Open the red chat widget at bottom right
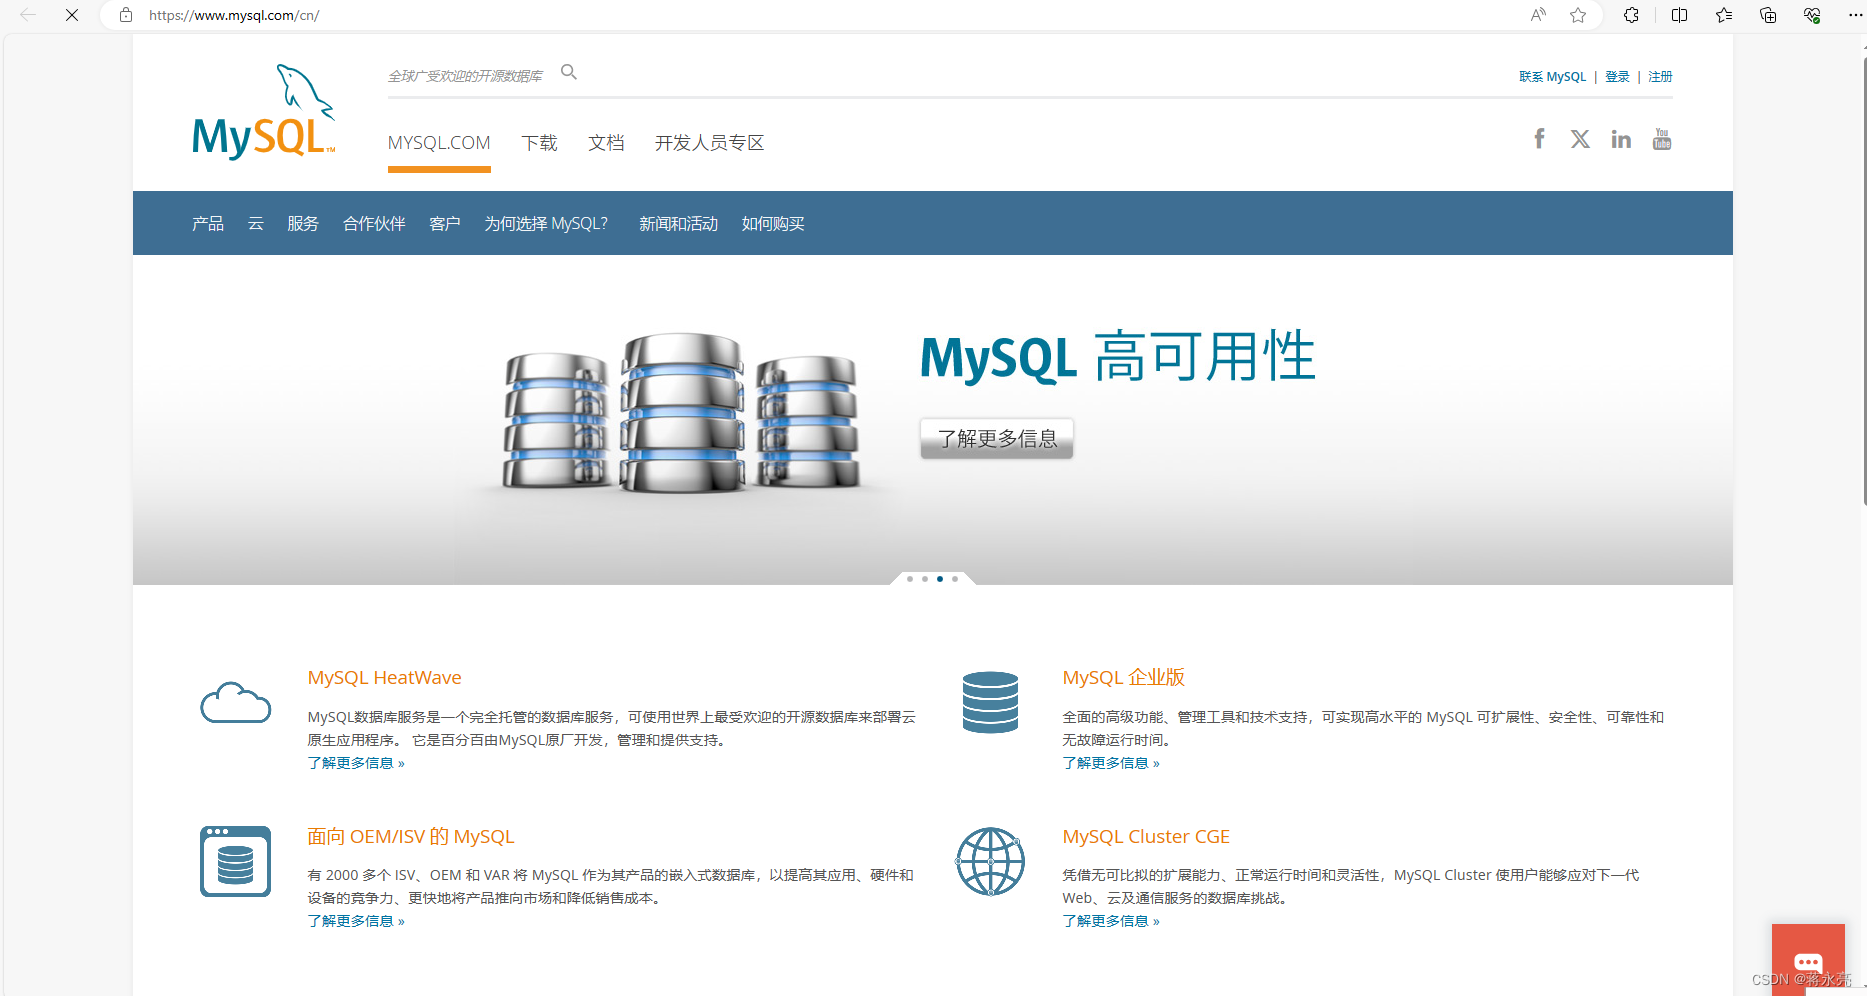Viewport: 1867px width, 996px height. [1808, 962]
